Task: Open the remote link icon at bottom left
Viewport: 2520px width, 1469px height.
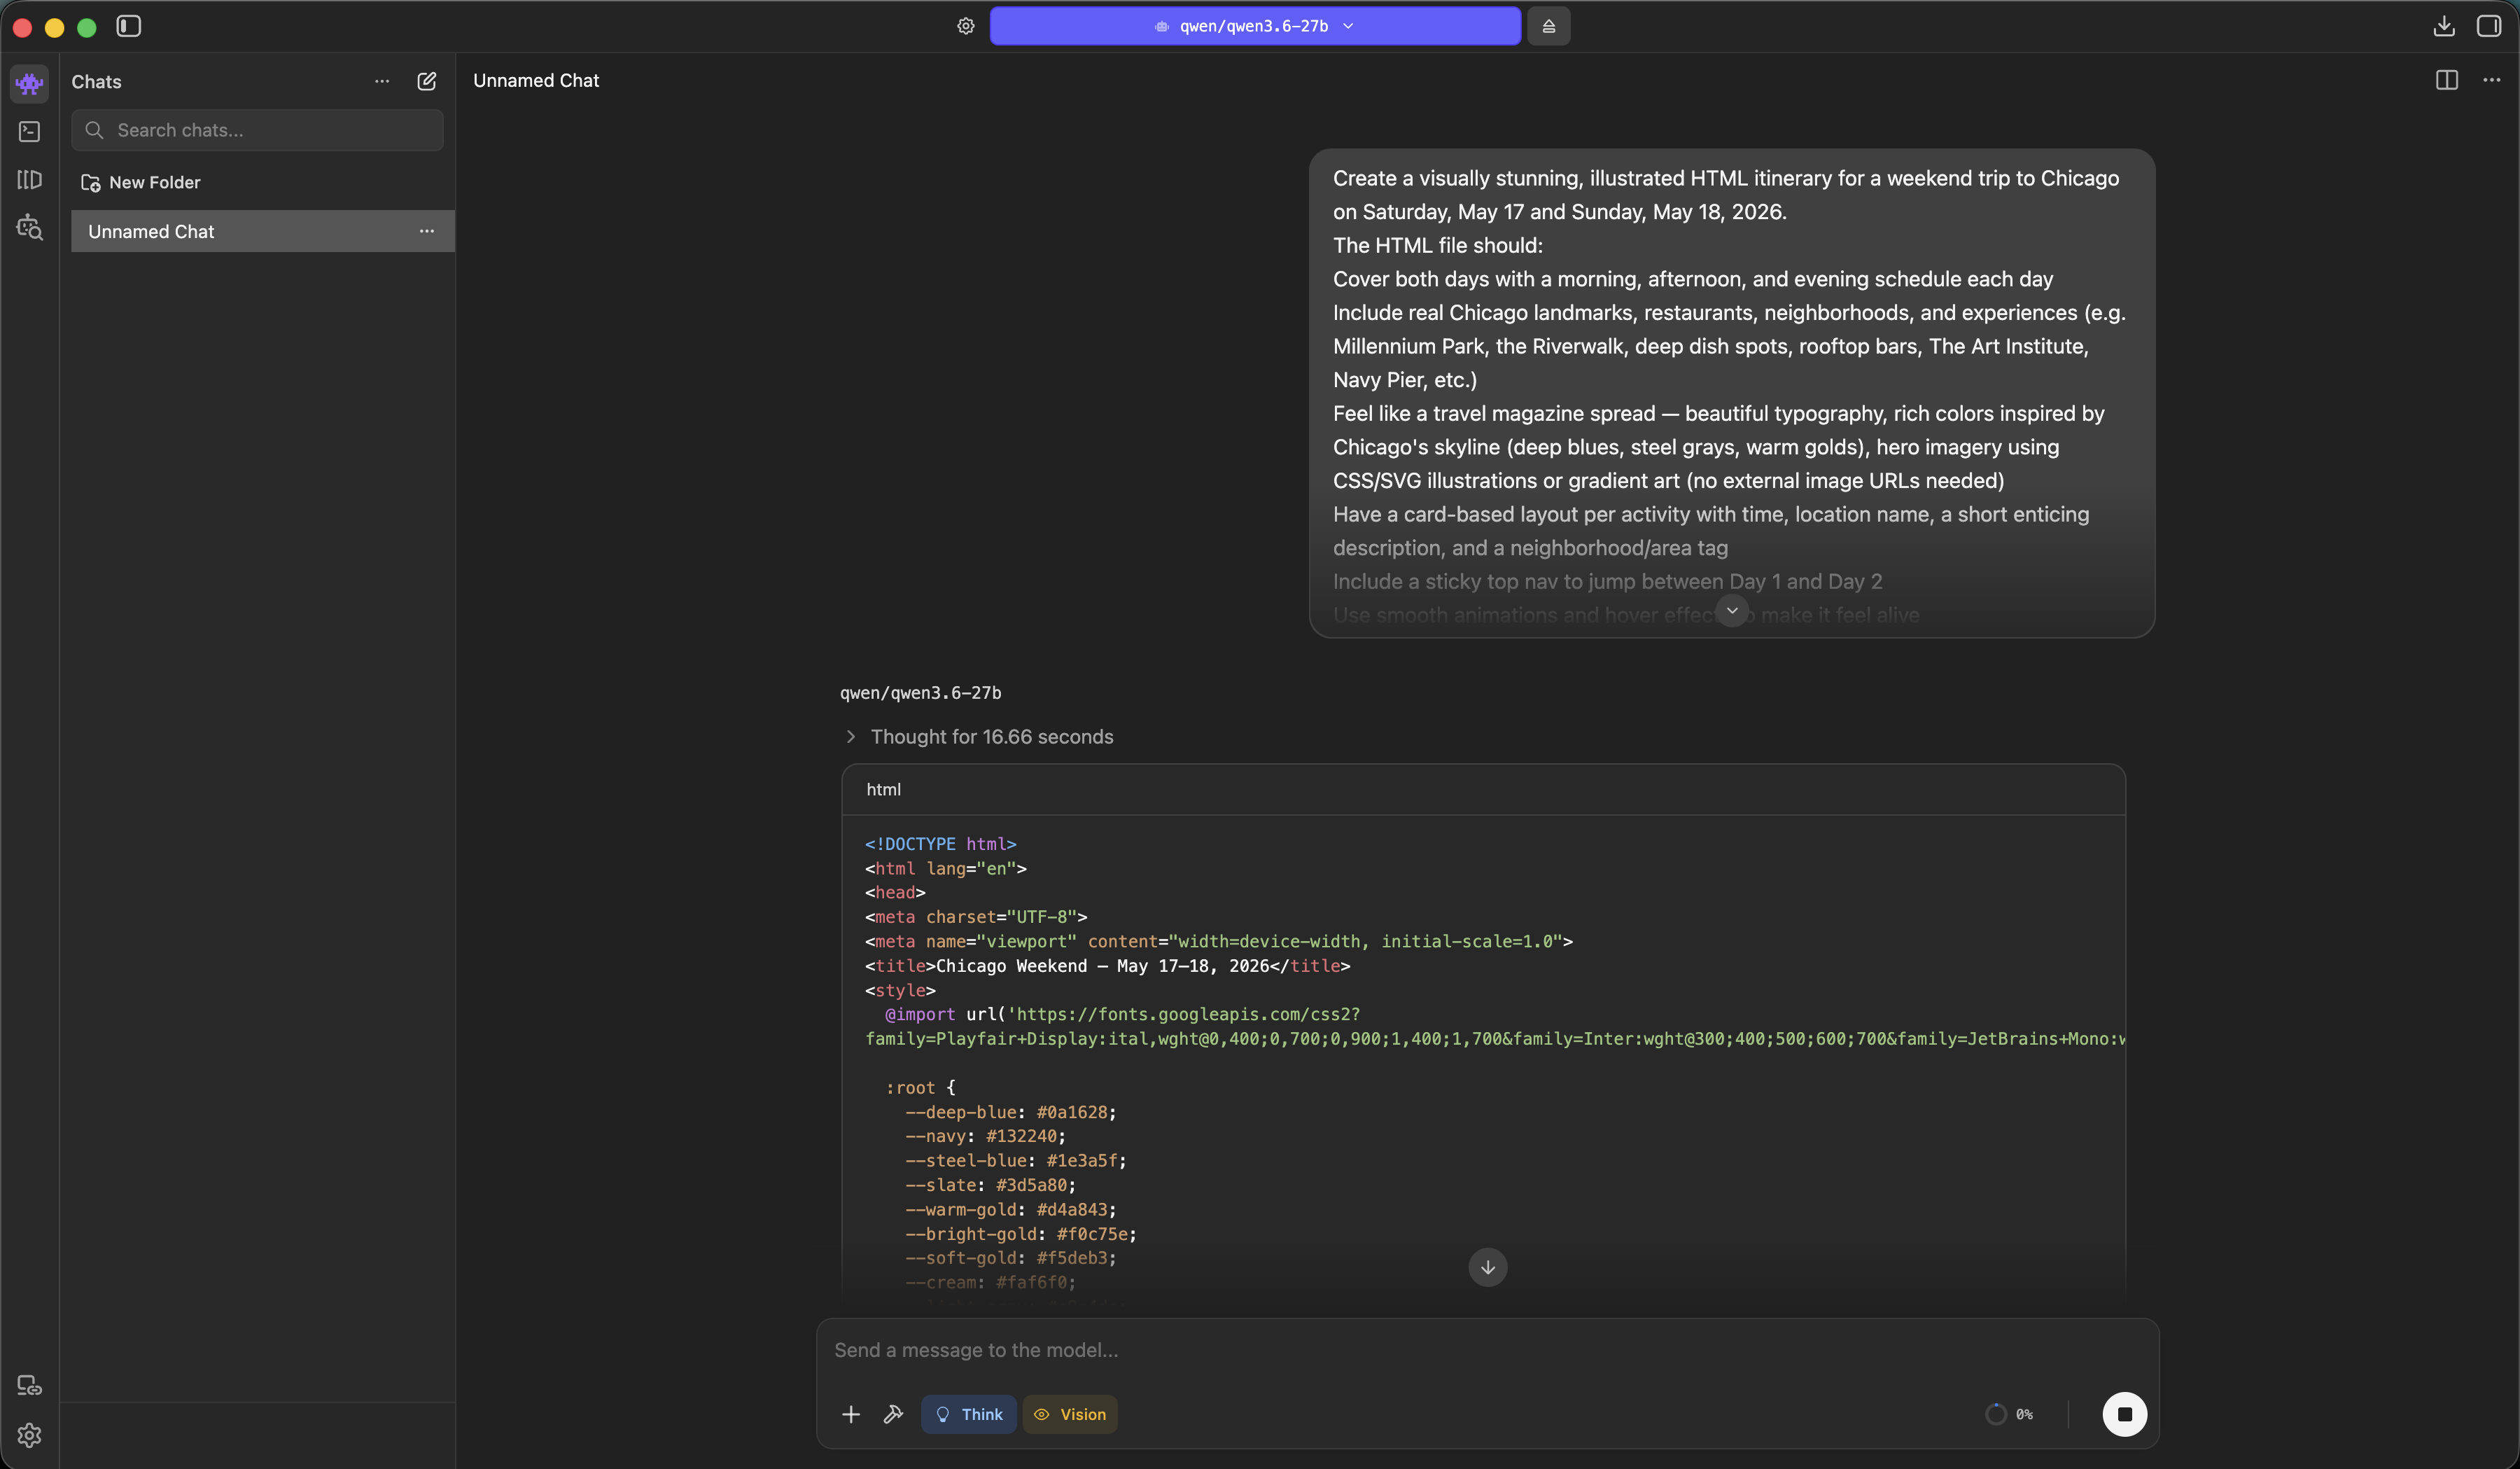Action: (x=29, y=1385)
